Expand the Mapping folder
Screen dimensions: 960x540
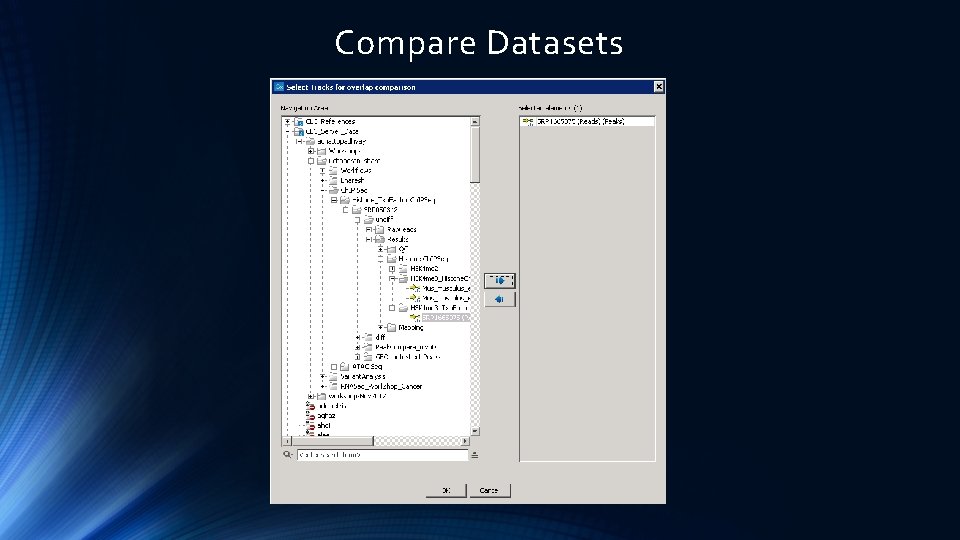point(381,328)
